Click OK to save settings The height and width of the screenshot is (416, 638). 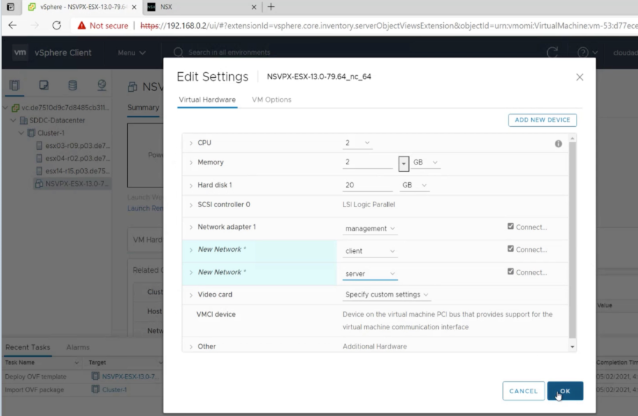(565, 391)
